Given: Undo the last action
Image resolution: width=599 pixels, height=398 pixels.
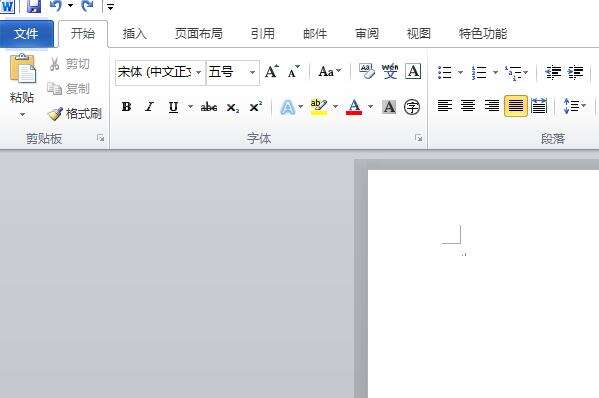Looking at the screenshot, I should (x=56, y=5).
